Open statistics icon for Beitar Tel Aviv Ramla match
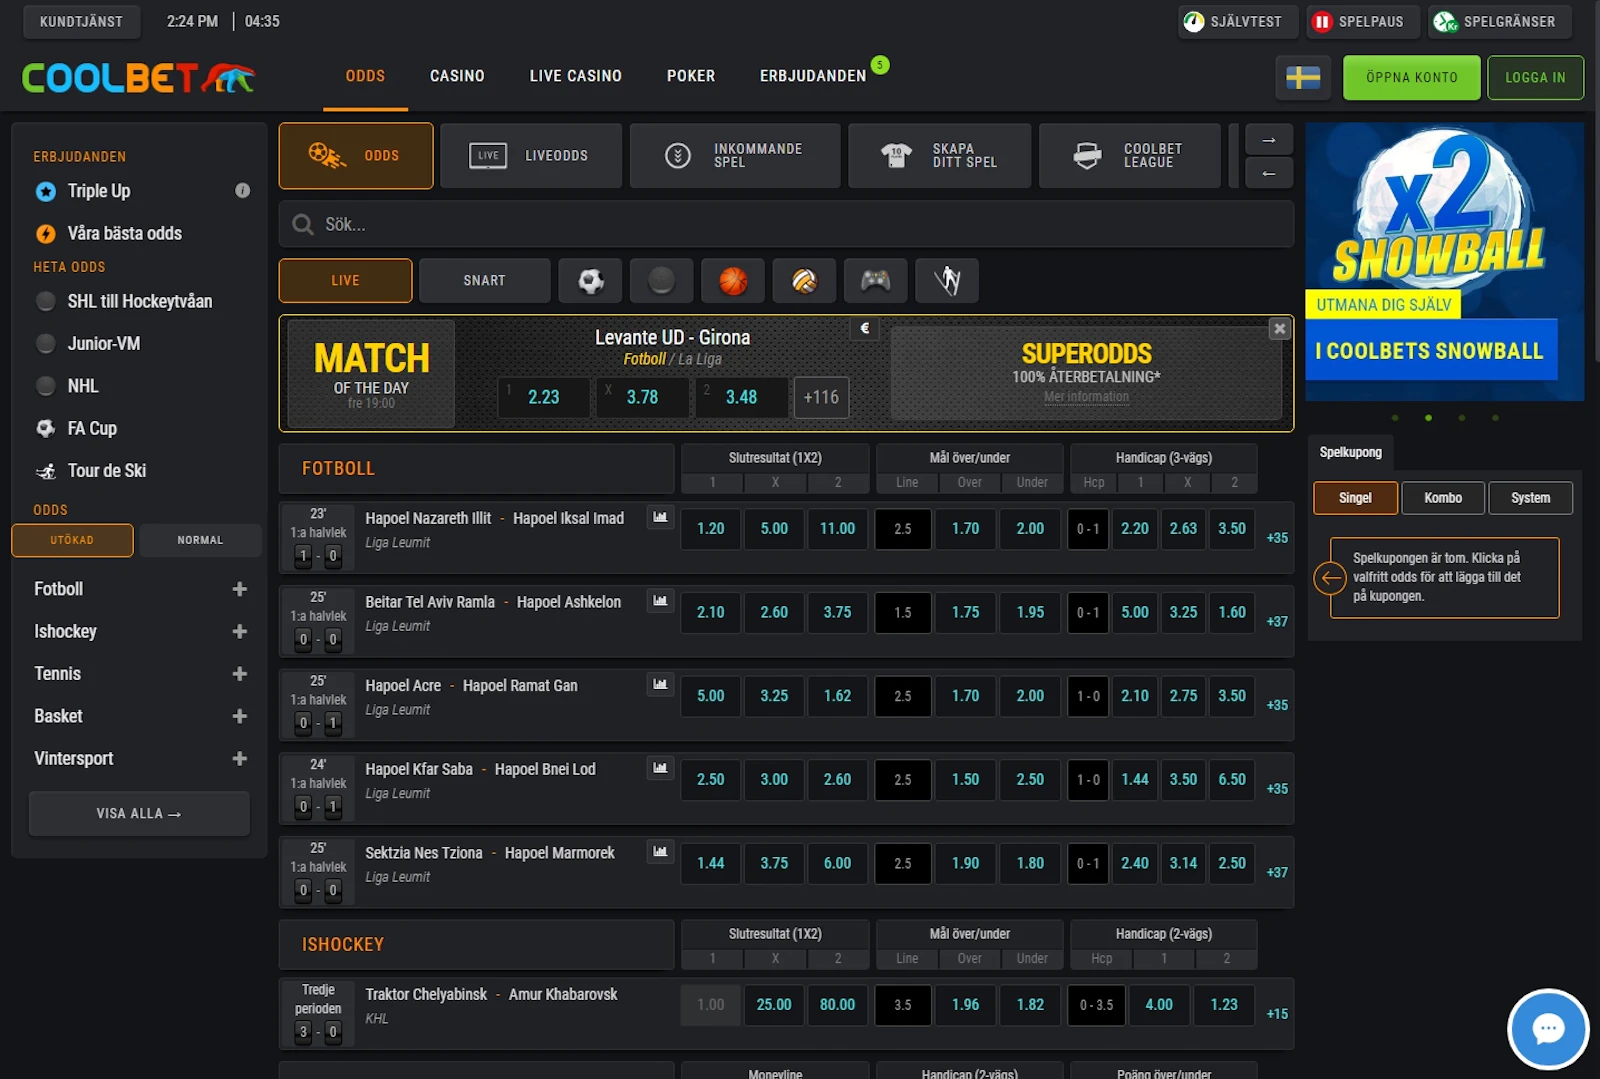Image resolution: width=1600 pixels, height=1079 pixels. click(660, 601)
